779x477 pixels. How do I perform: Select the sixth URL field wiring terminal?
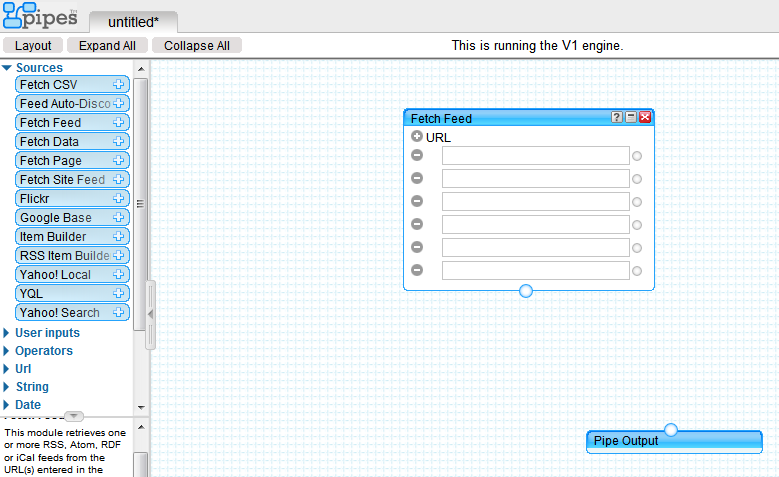pos(637,271)
